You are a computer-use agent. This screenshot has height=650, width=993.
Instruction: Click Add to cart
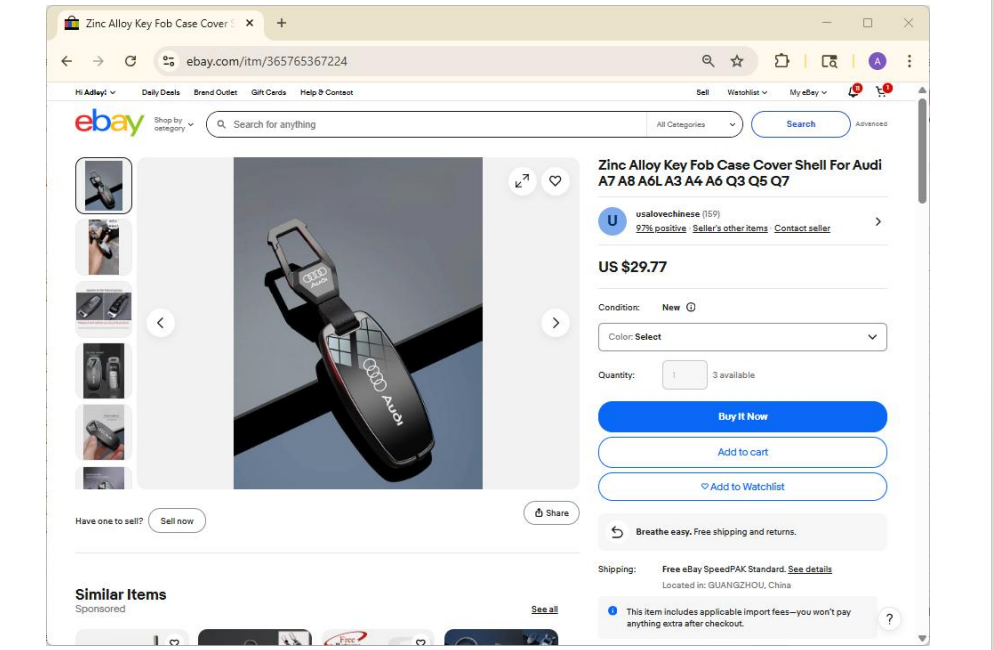tap(742, 452)
